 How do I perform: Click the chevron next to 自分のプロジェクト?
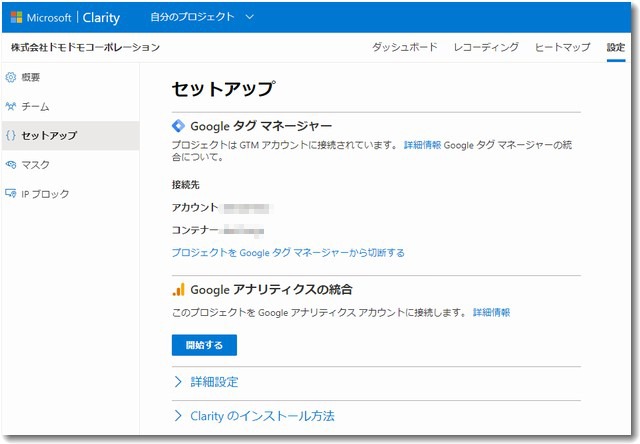[x=250, y=17]
